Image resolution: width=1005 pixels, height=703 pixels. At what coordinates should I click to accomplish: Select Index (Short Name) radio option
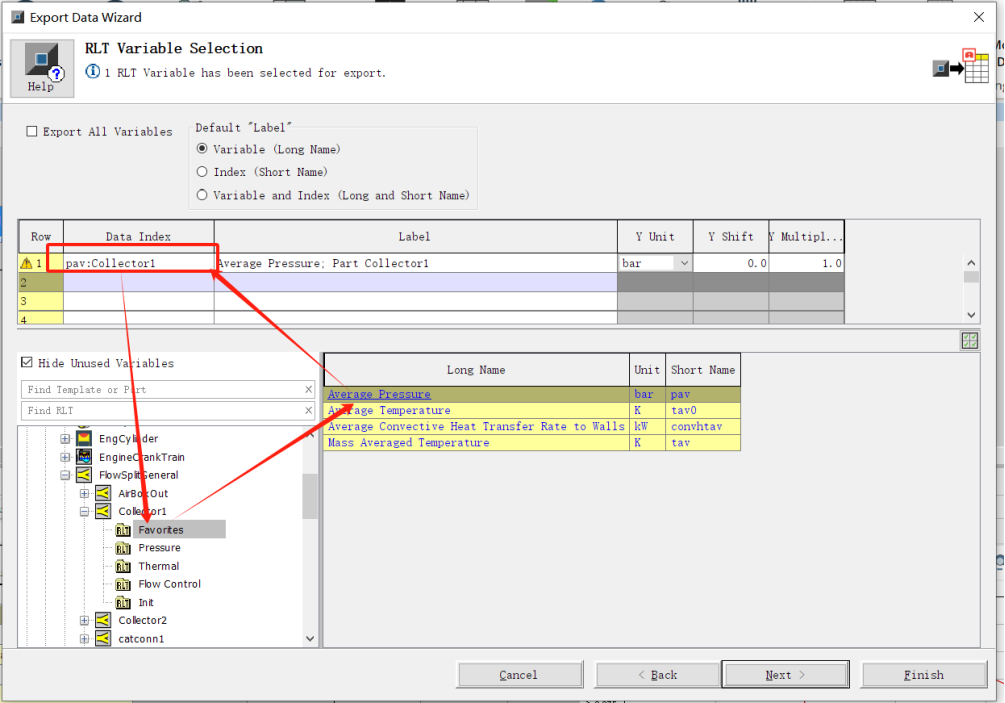click(x=202, y=172)
